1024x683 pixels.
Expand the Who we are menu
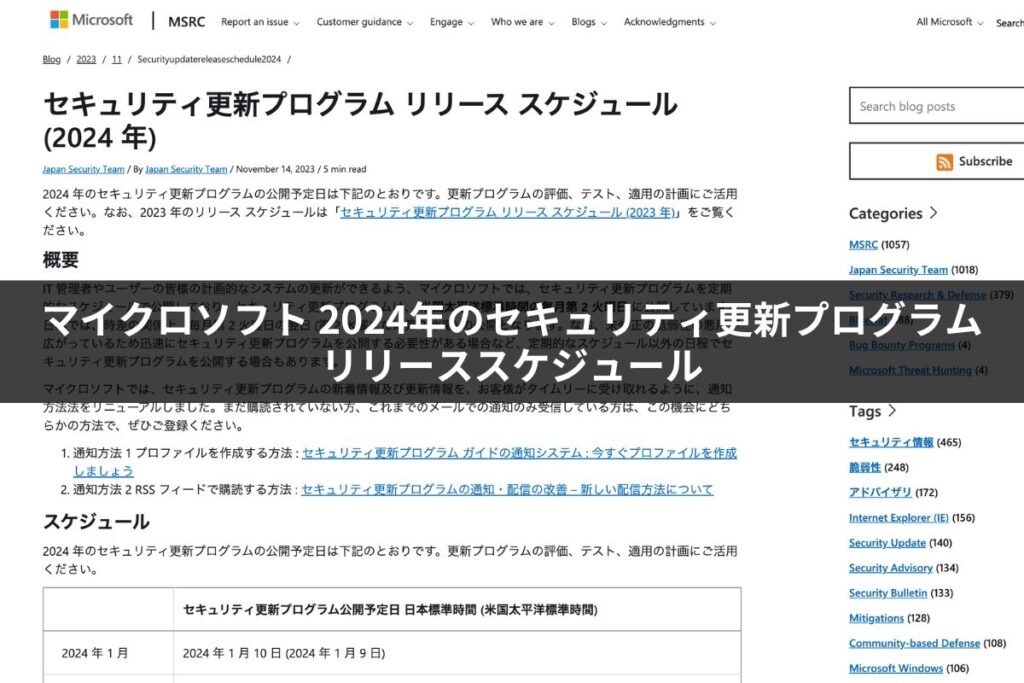[522, 22]
